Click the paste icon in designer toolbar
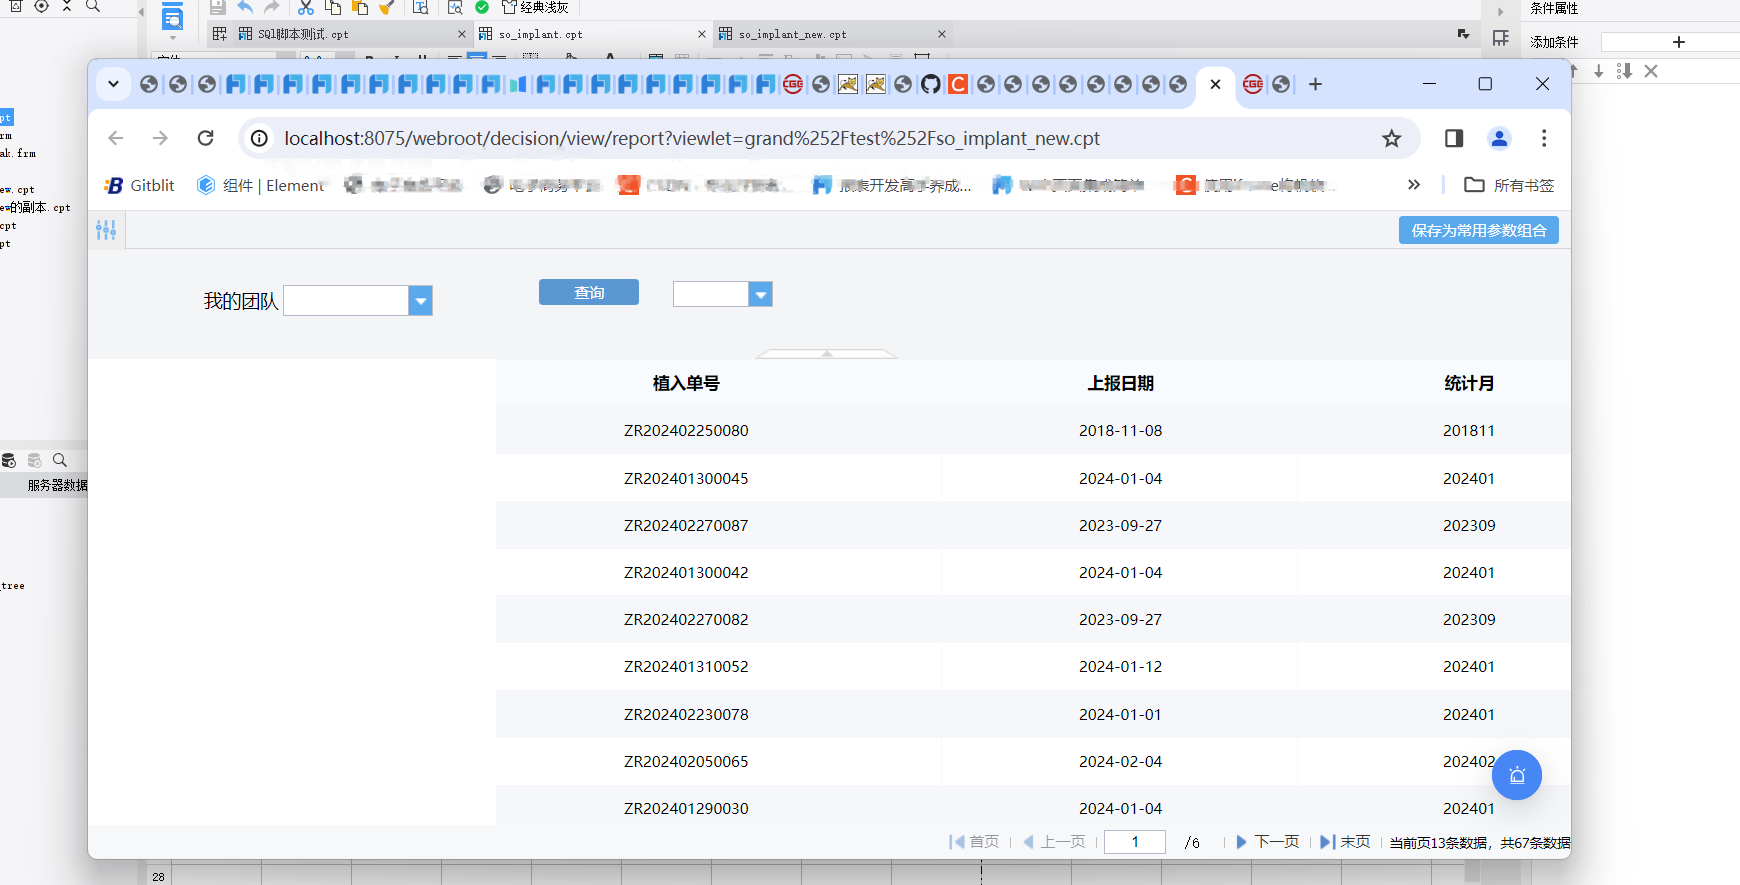The height and width of the screenshot is (885, 1740). tap(360, 7)
